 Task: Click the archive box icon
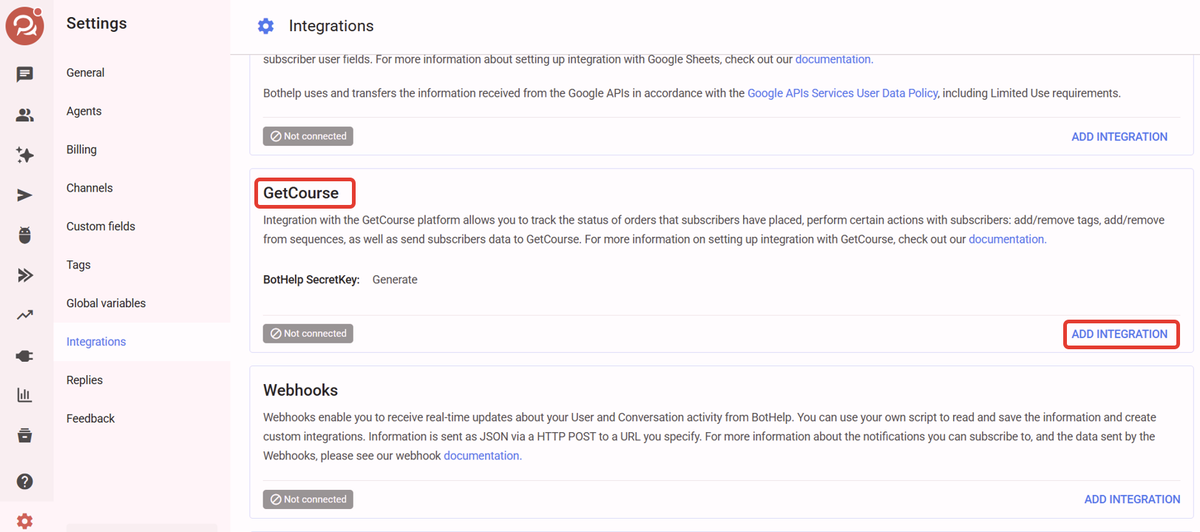tap(25, 435)
